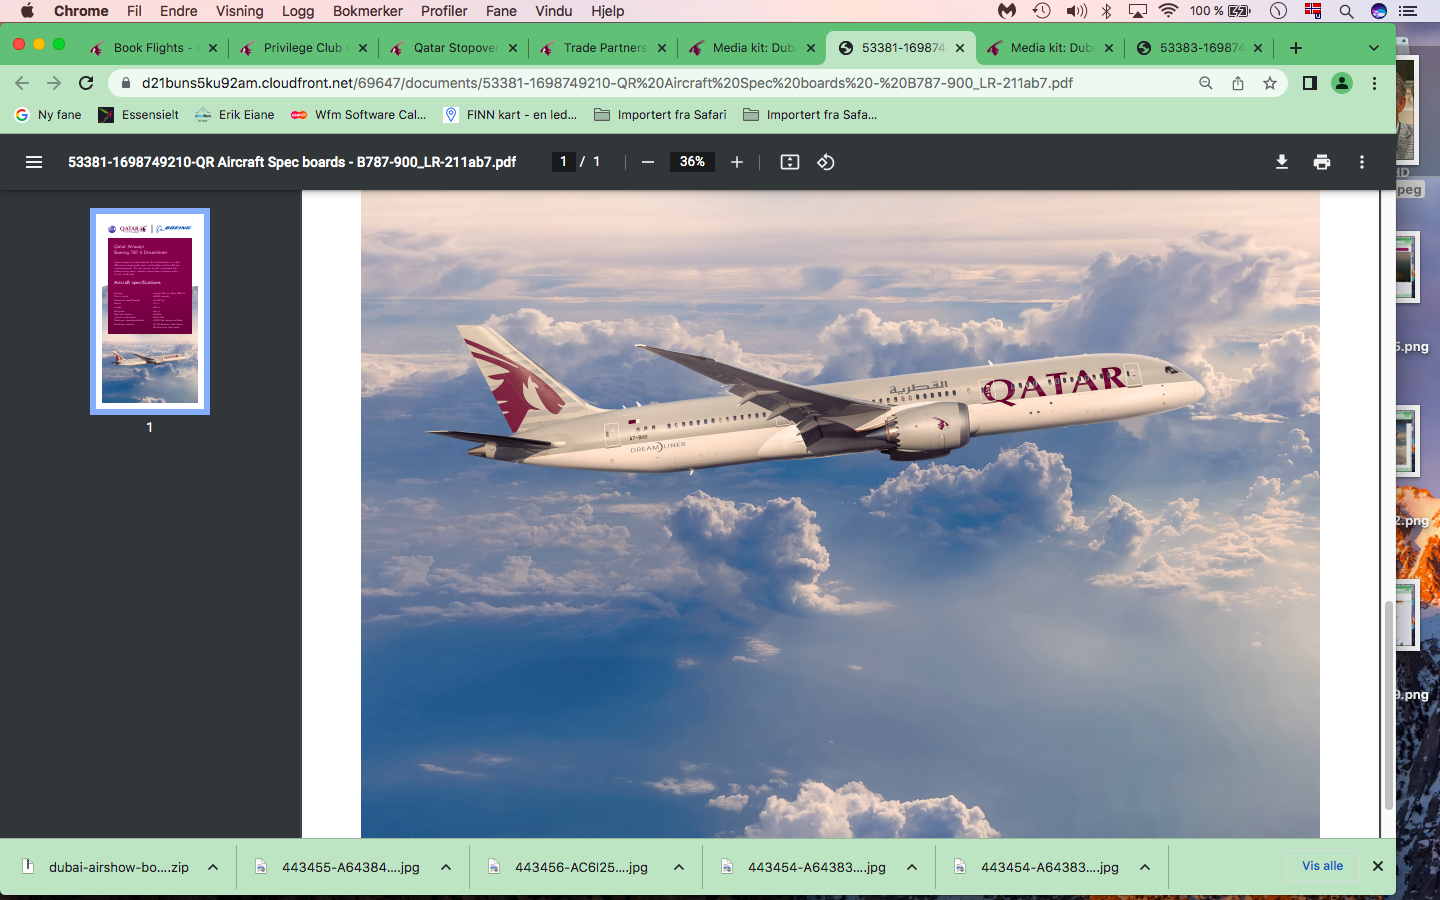The width and height of the screenshot is (1440, 900).
Task: View site information lock icon
Action: pyautogui.click(x=126, y=83)
